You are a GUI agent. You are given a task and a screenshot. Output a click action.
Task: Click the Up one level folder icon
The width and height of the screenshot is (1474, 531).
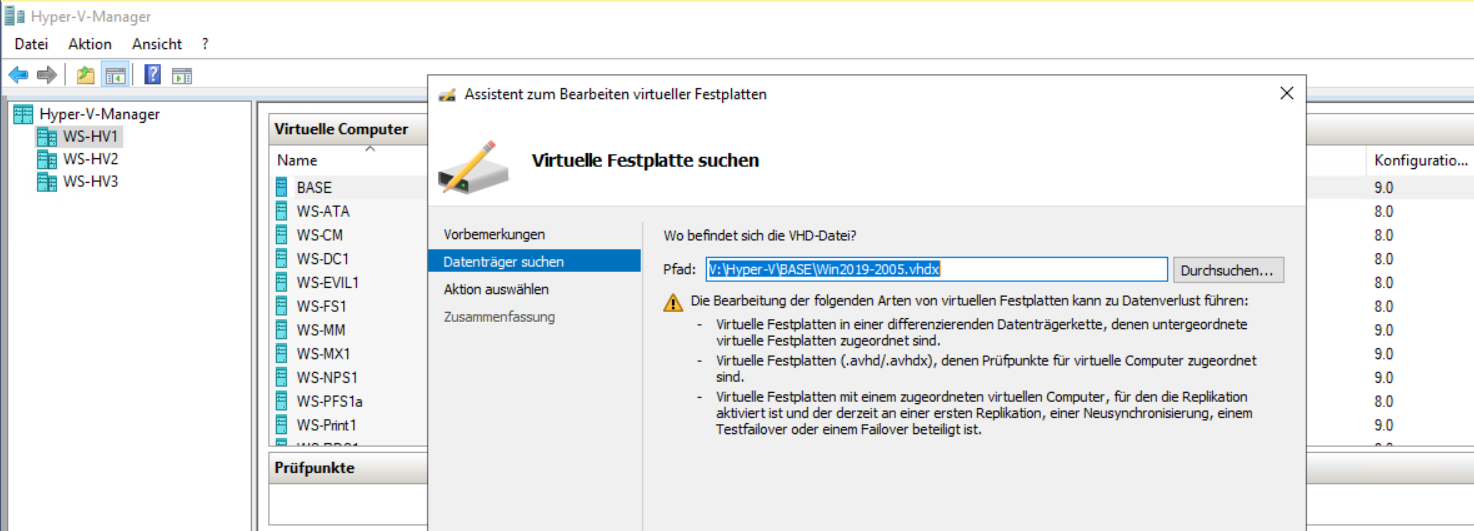(86, 75)
